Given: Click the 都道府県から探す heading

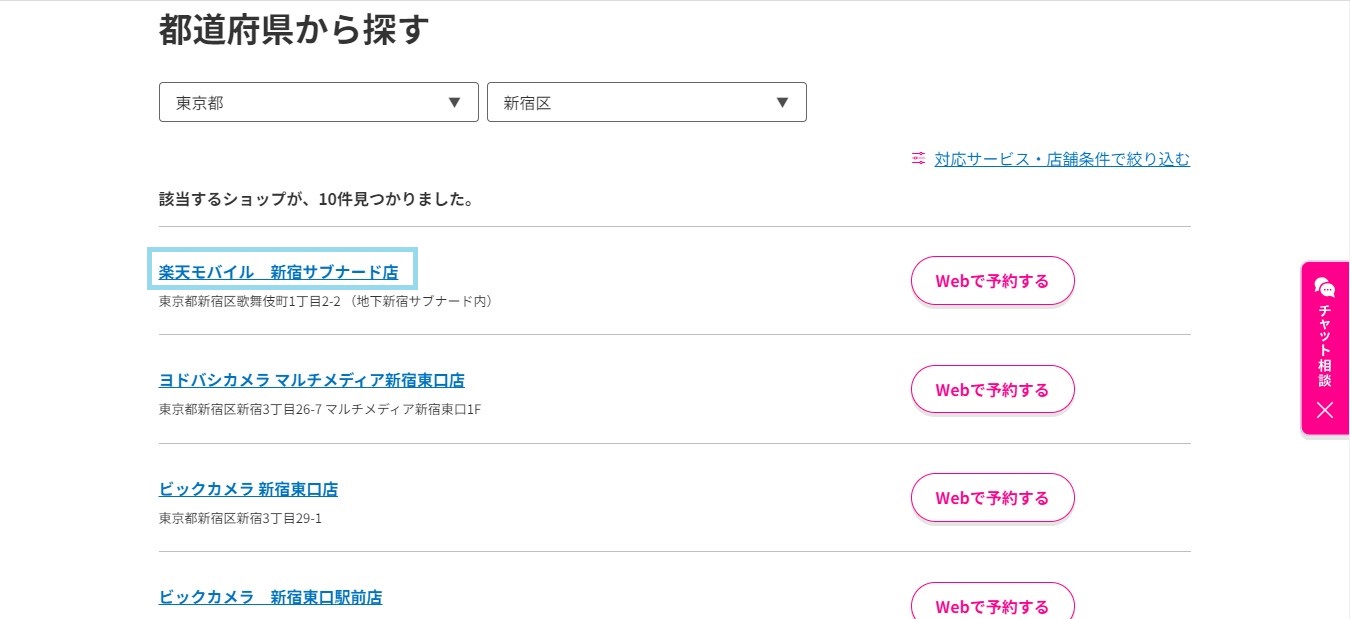Looking at the screenshot, I should point(294,30).
